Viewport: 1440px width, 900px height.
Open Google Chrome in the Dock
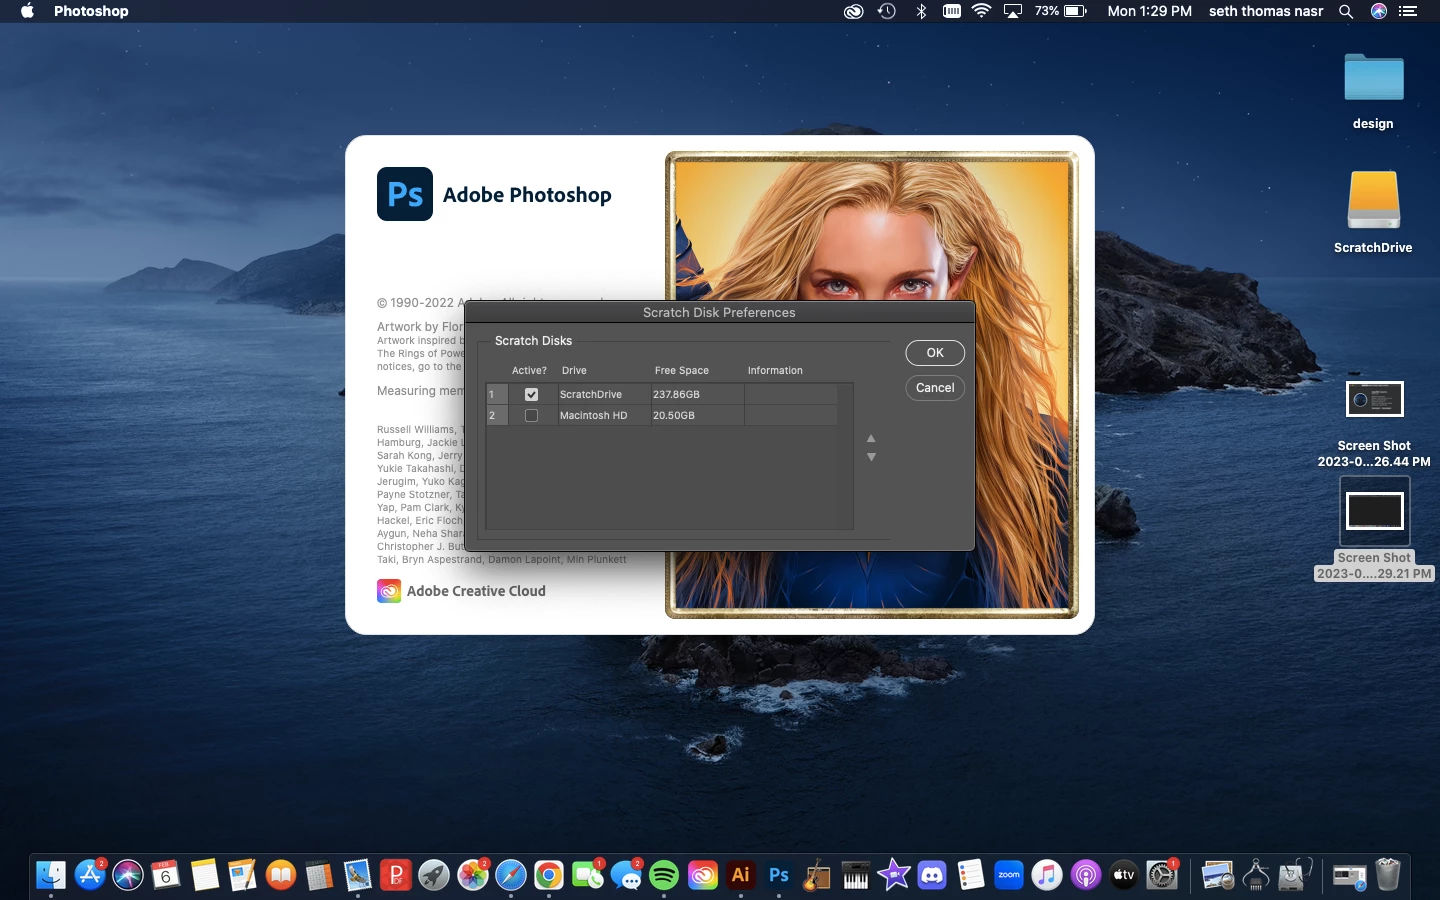pyautogui.click(x=549, y=876)
